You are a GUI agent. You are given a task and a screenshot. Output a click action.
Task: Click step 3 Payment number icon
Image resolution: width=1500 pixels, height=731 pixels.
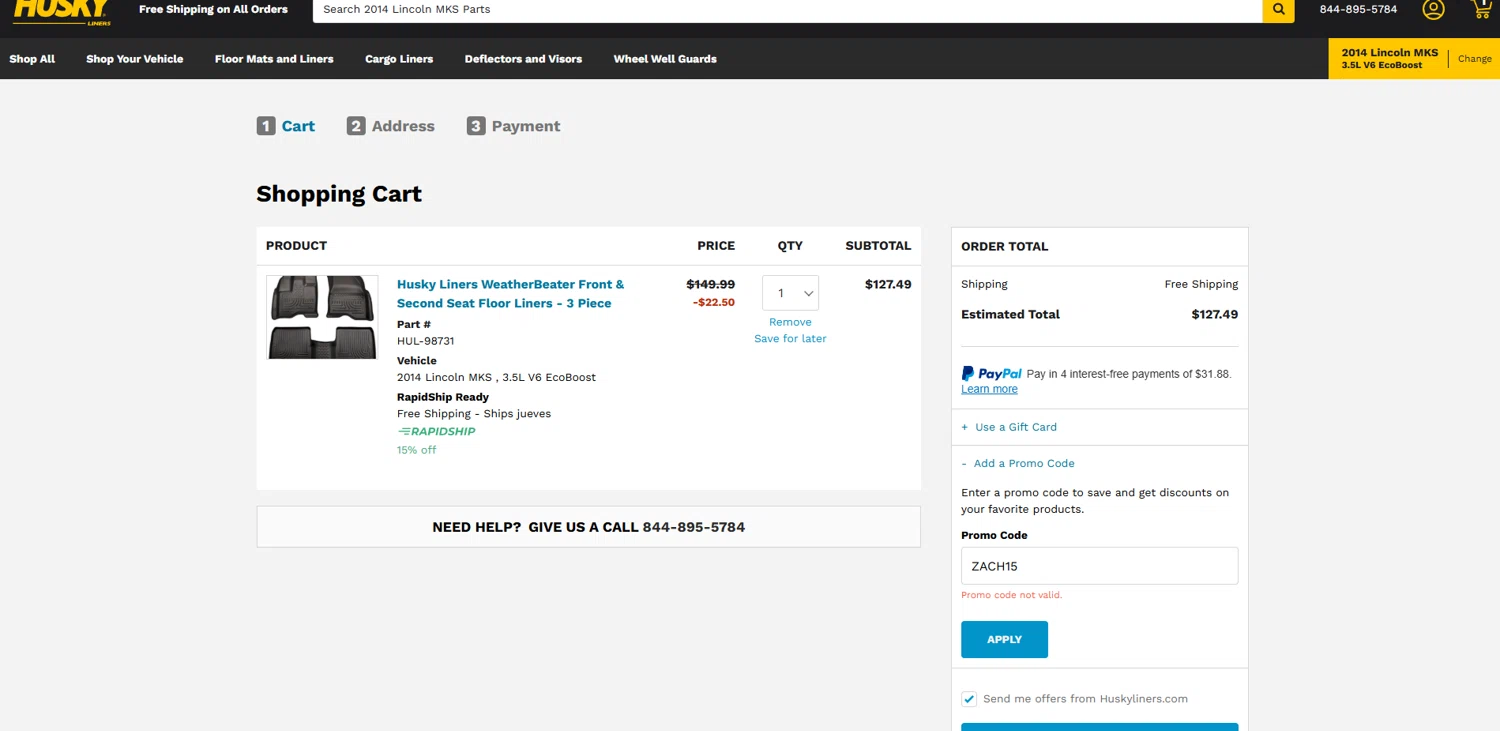pos(476,126)
